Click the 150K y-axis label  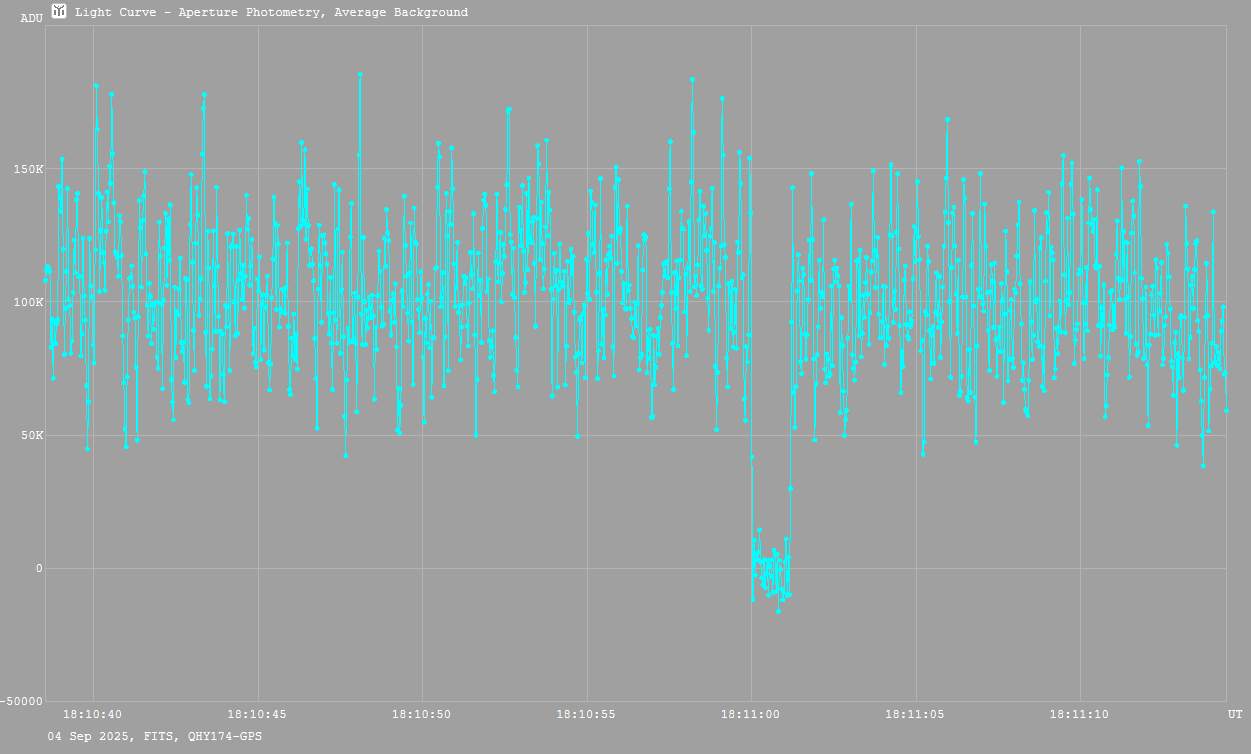tap(27, 169)
